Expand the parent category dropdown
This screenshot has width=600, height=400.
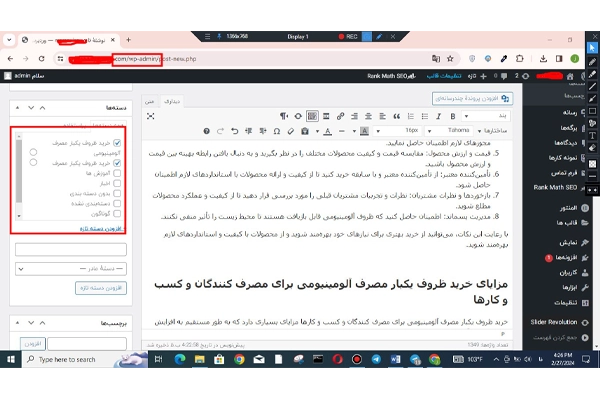(x=71, y=269)
